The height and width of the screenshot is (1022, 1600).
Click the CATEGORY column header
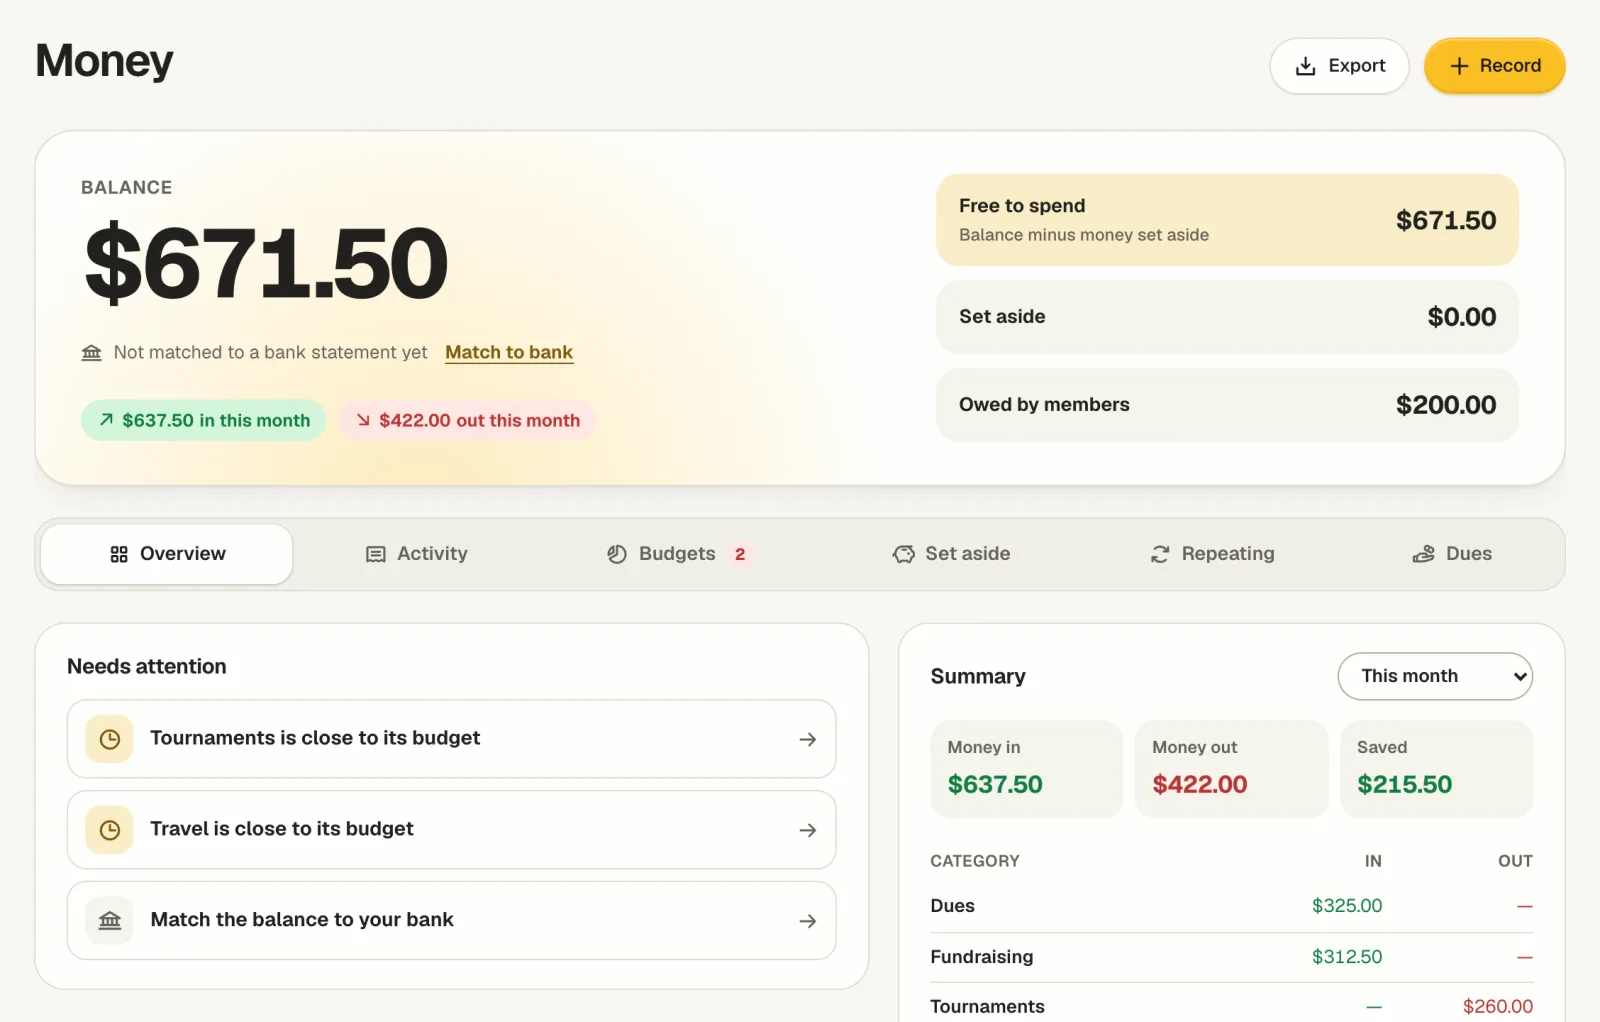click(975, 861)
